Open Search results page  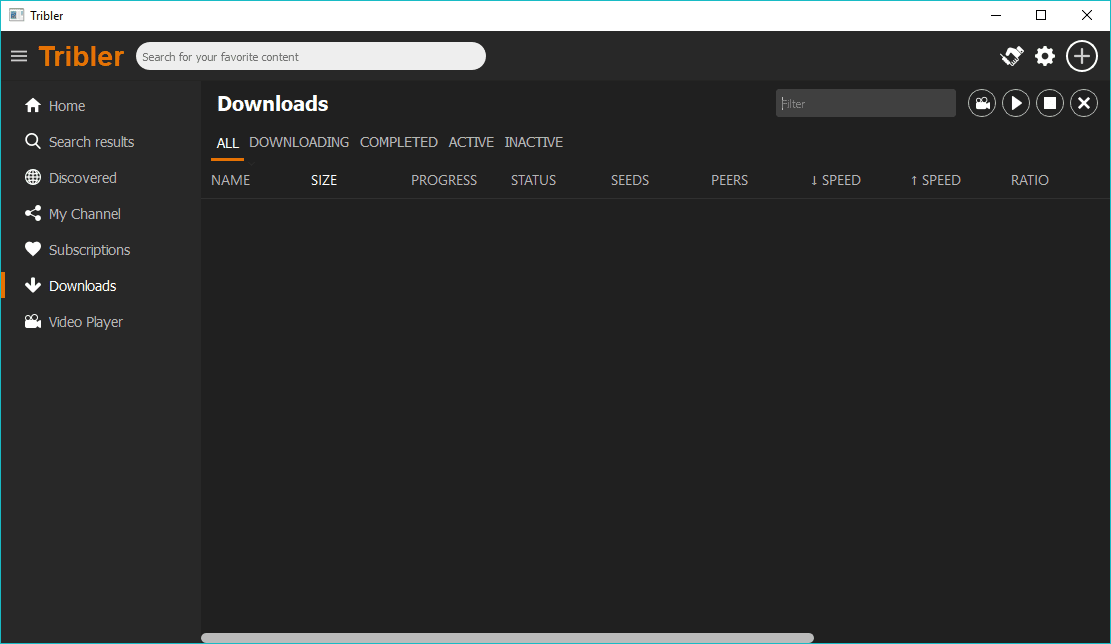click(91, 142)
